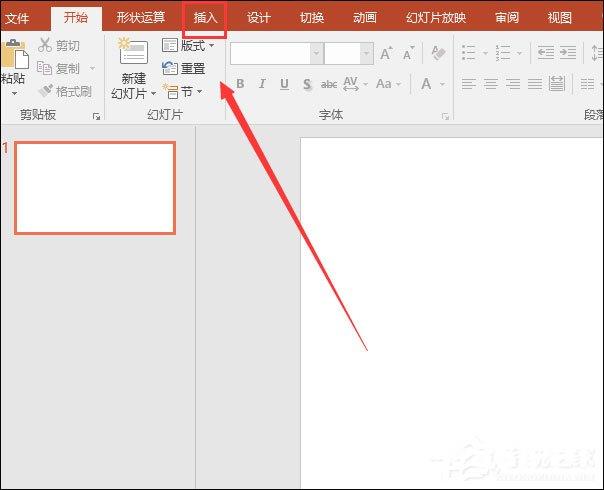Open the AV character spacing dropdown
Screen dimensions: 604x490
(355, 84)
